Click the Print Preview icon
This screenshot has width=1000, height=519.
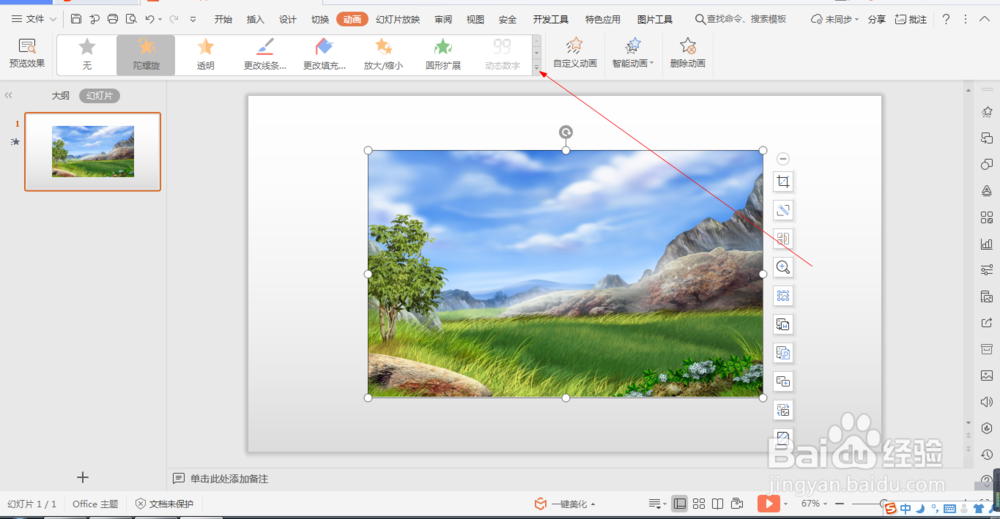[131, 19]
